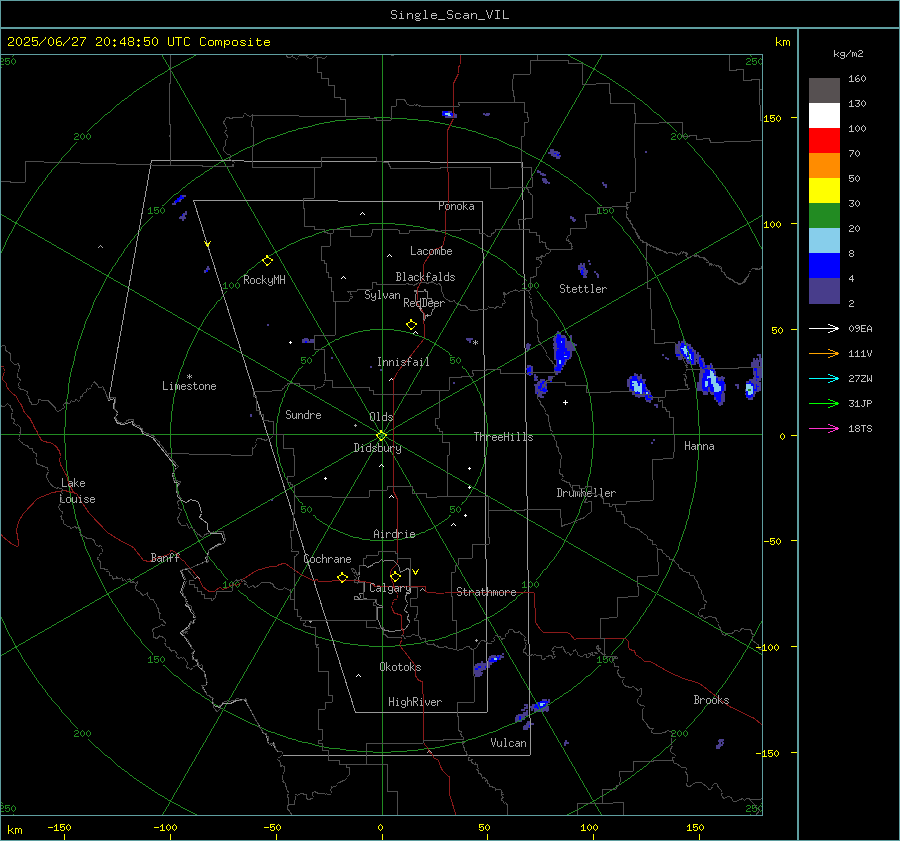
Task: Click the ThreeHills town label
Action: [x=503, y=437]
